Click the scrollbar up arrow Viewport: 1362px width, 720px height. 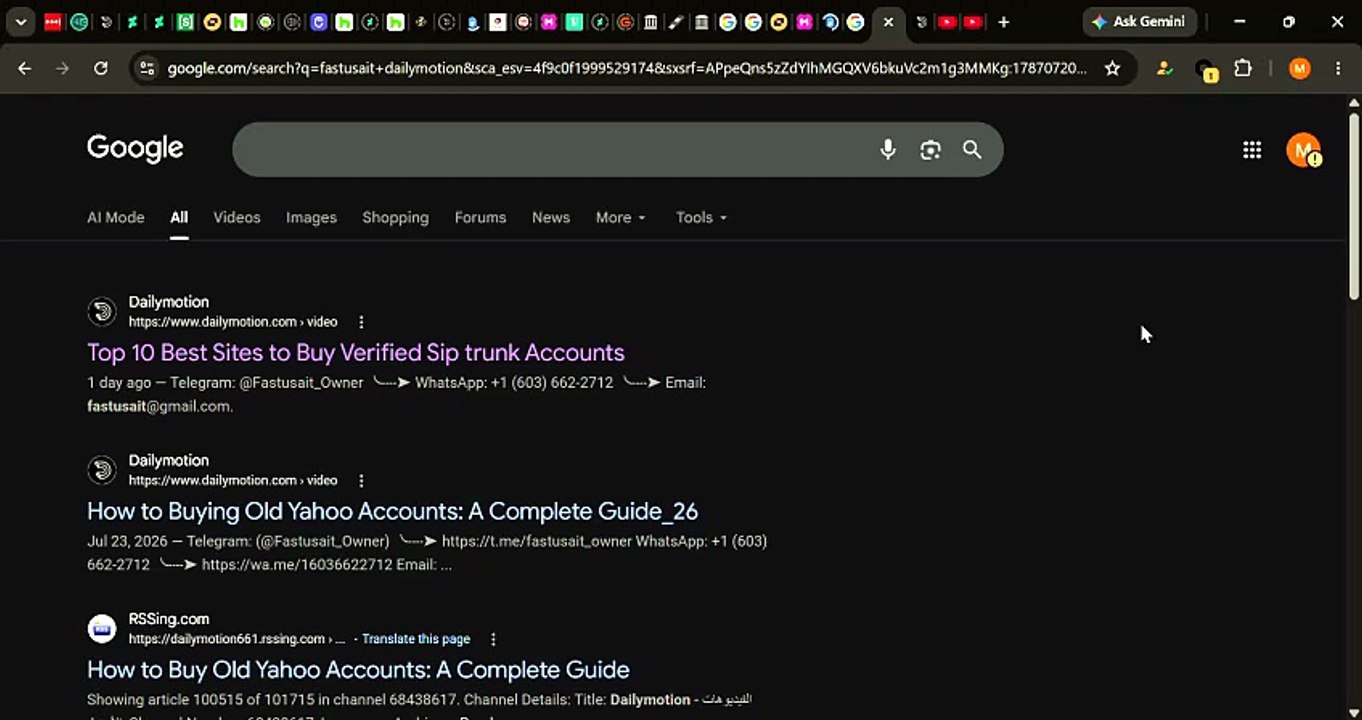pyautogui.click(x=1354, y=103)
